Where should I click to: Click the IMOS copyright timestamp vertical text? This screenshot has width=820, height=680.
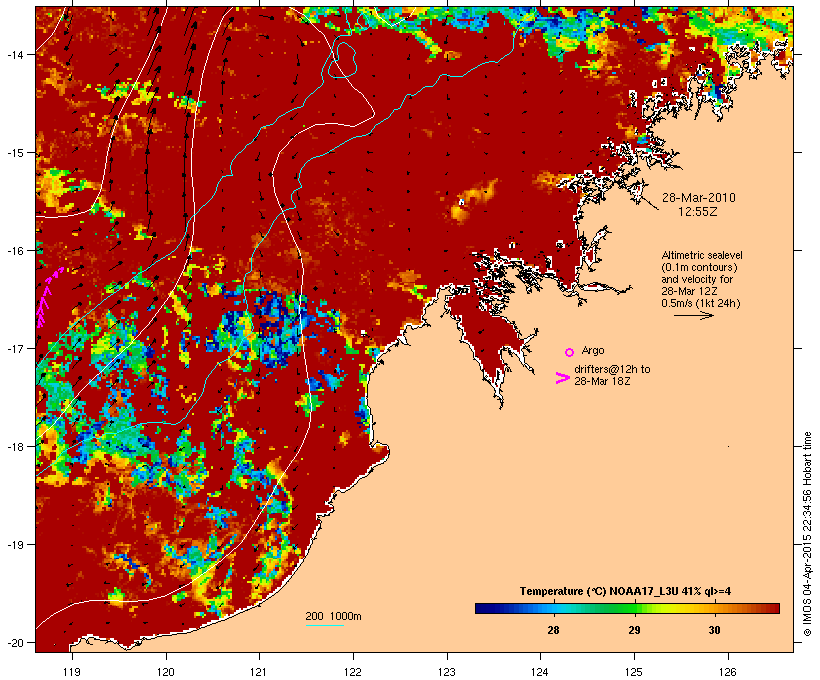[807, 534]
